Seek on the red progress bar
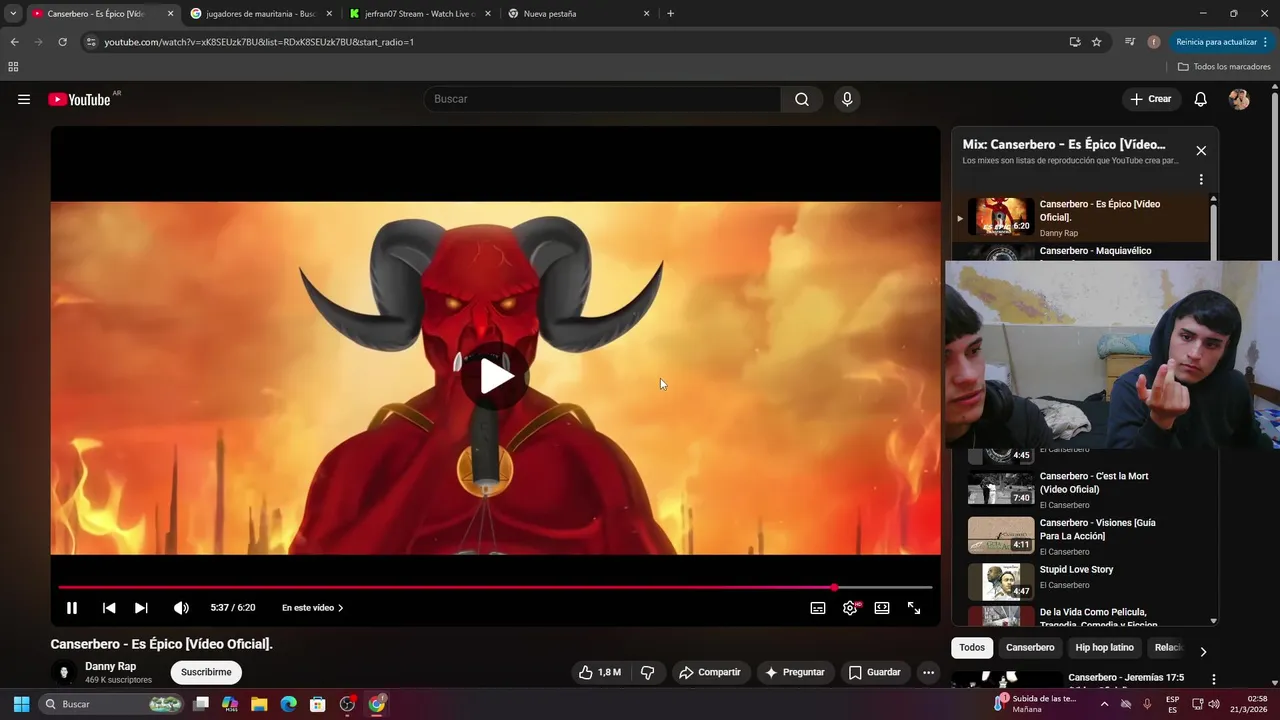 point(495,587)
